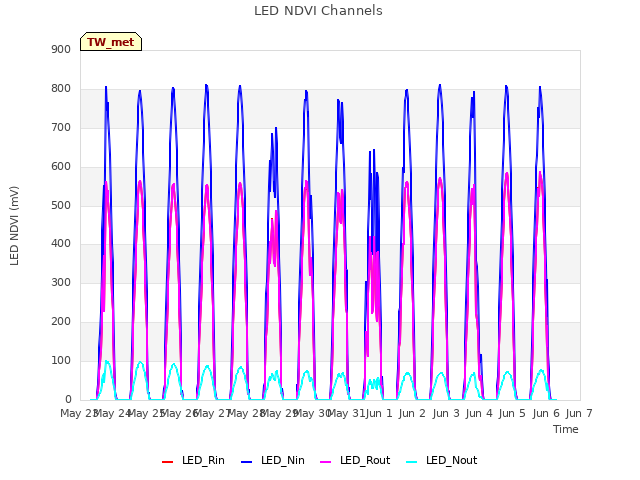
Task: Click the LED NDVI Channels chart title
Action: click(x=318, y=11)
